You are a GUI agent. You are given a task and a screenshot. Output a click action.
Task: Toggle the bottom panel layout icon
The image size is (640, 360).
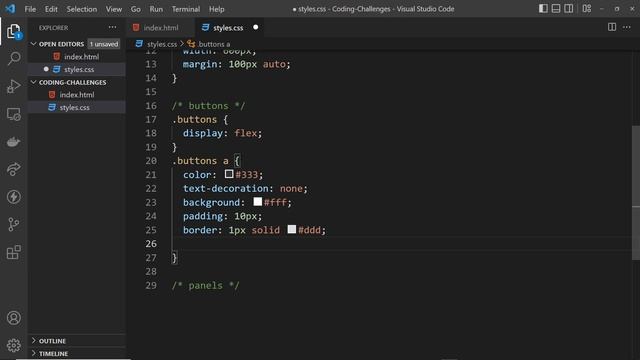(x=556, y=9)
